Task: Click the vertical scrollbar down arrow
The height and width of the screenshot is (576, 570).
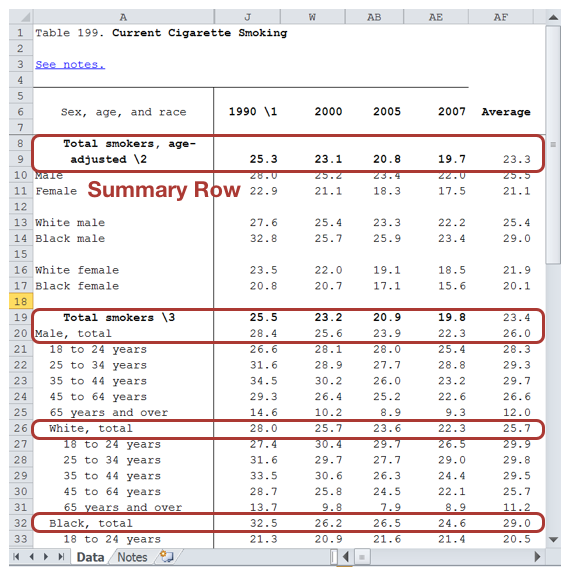Action: coord(553,539)
